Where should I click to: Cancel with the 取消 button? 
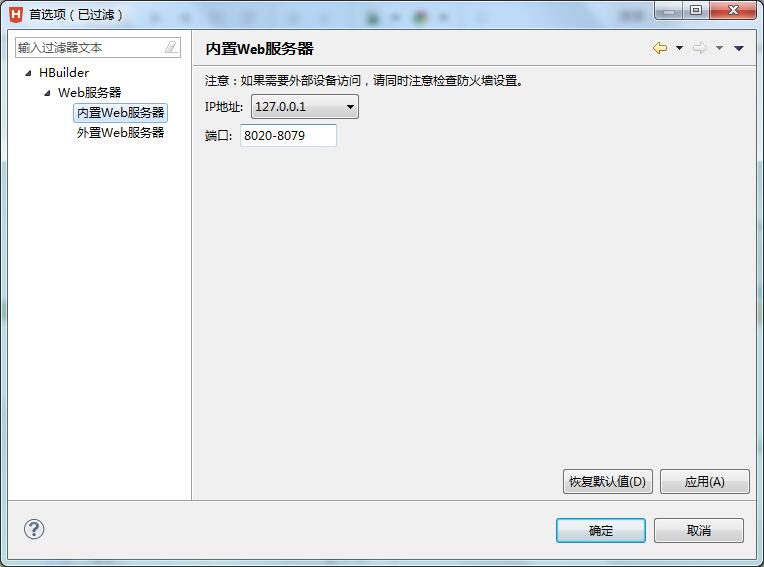pyautogui.click(x=699, y=530)
